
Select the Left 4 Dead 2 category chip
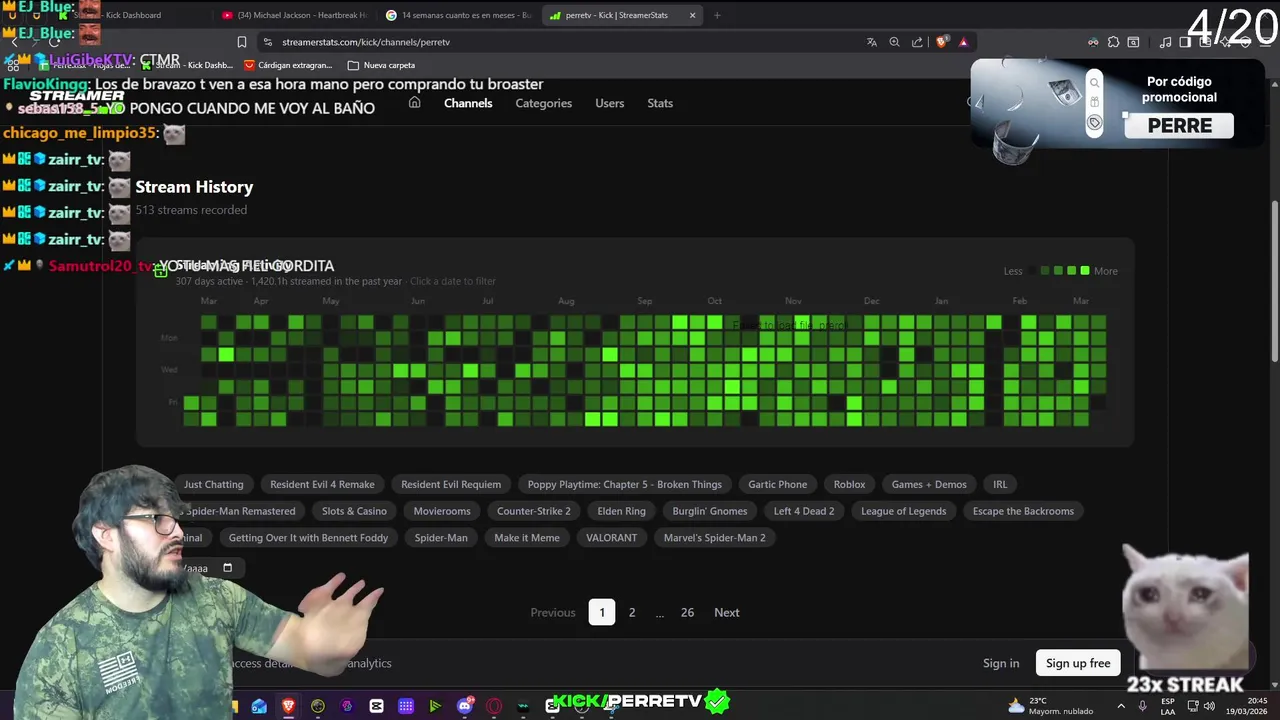coord(804,511)
